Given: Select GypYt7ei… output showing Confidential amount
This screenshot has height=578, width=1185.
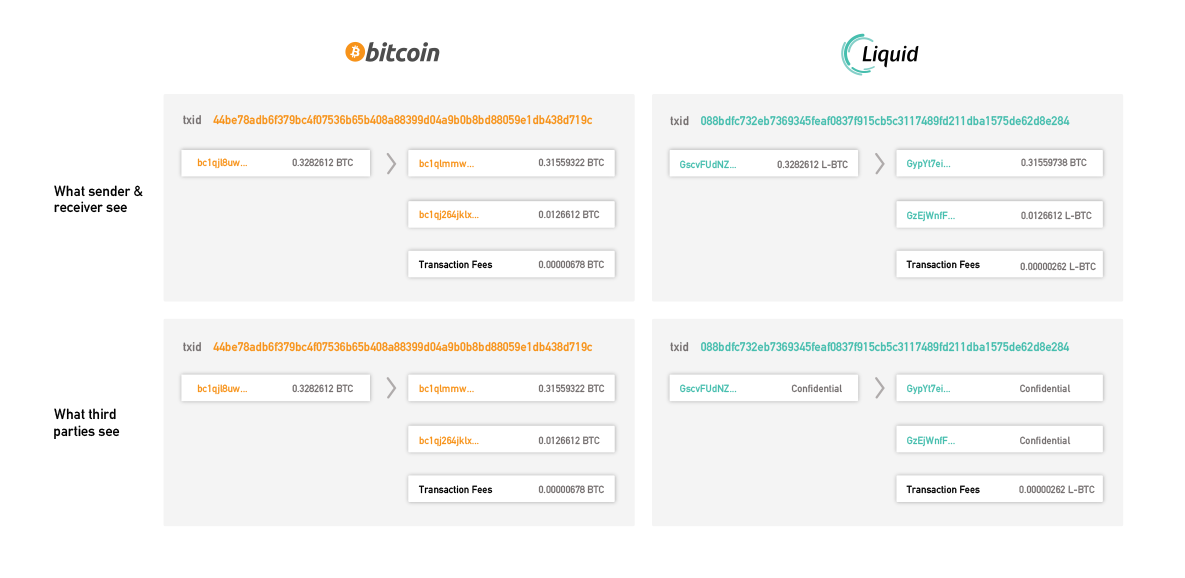Looking at the screenshot, I should pyautogui.click(x=928, y=388).
